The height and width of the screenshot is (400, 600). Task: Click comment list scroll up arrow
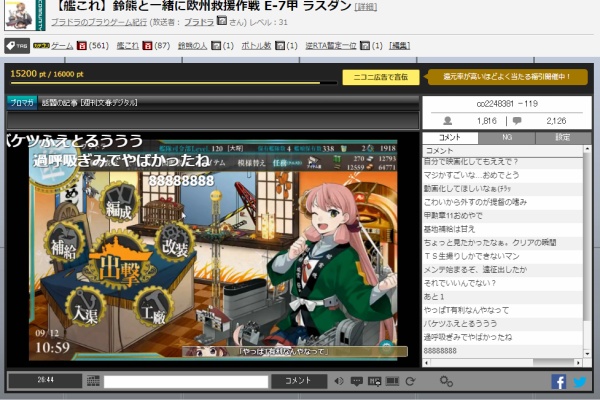coord(587,149)
